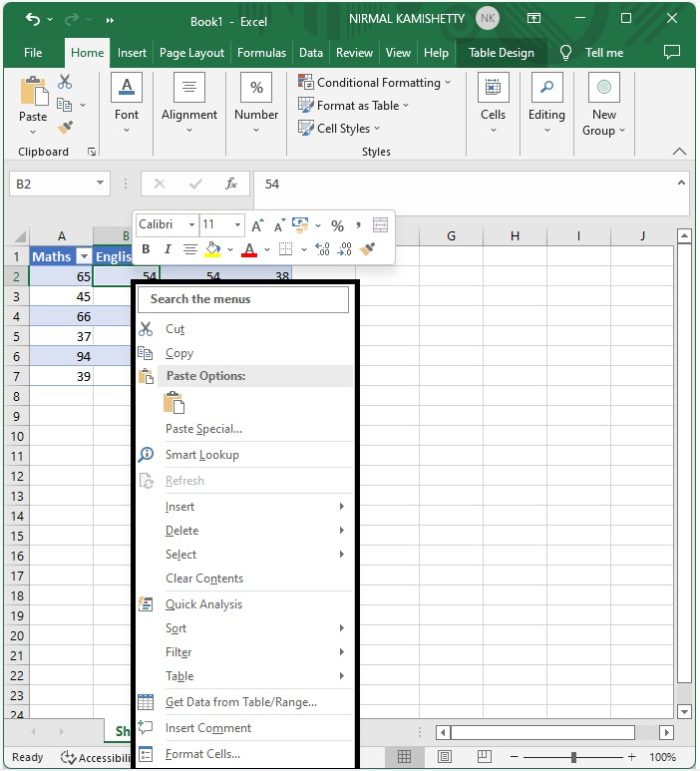Viewport: 700px width, 771px height.
Task: Click Increase Font Size in mini toolbar
Action: pos(257,225)
